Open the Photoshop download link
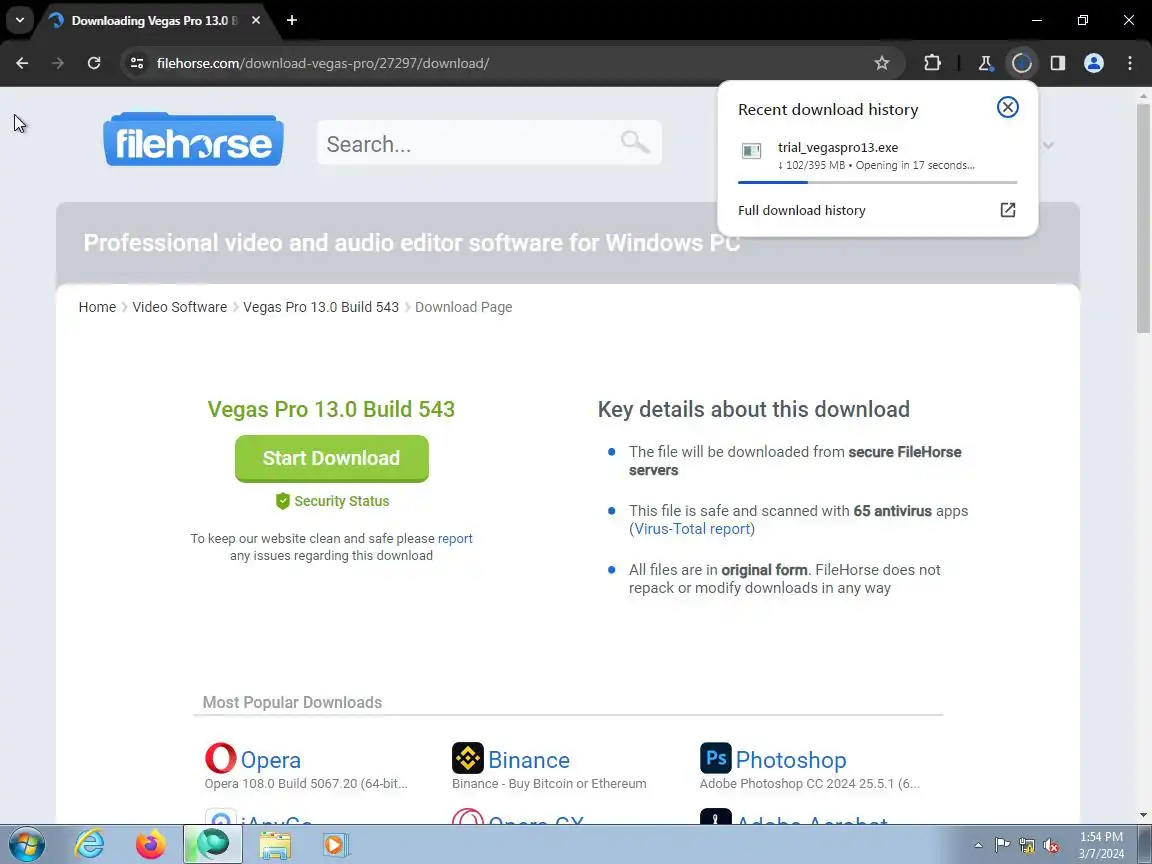1152x864 pixels. pyautogui.click(x=791, y=760)
